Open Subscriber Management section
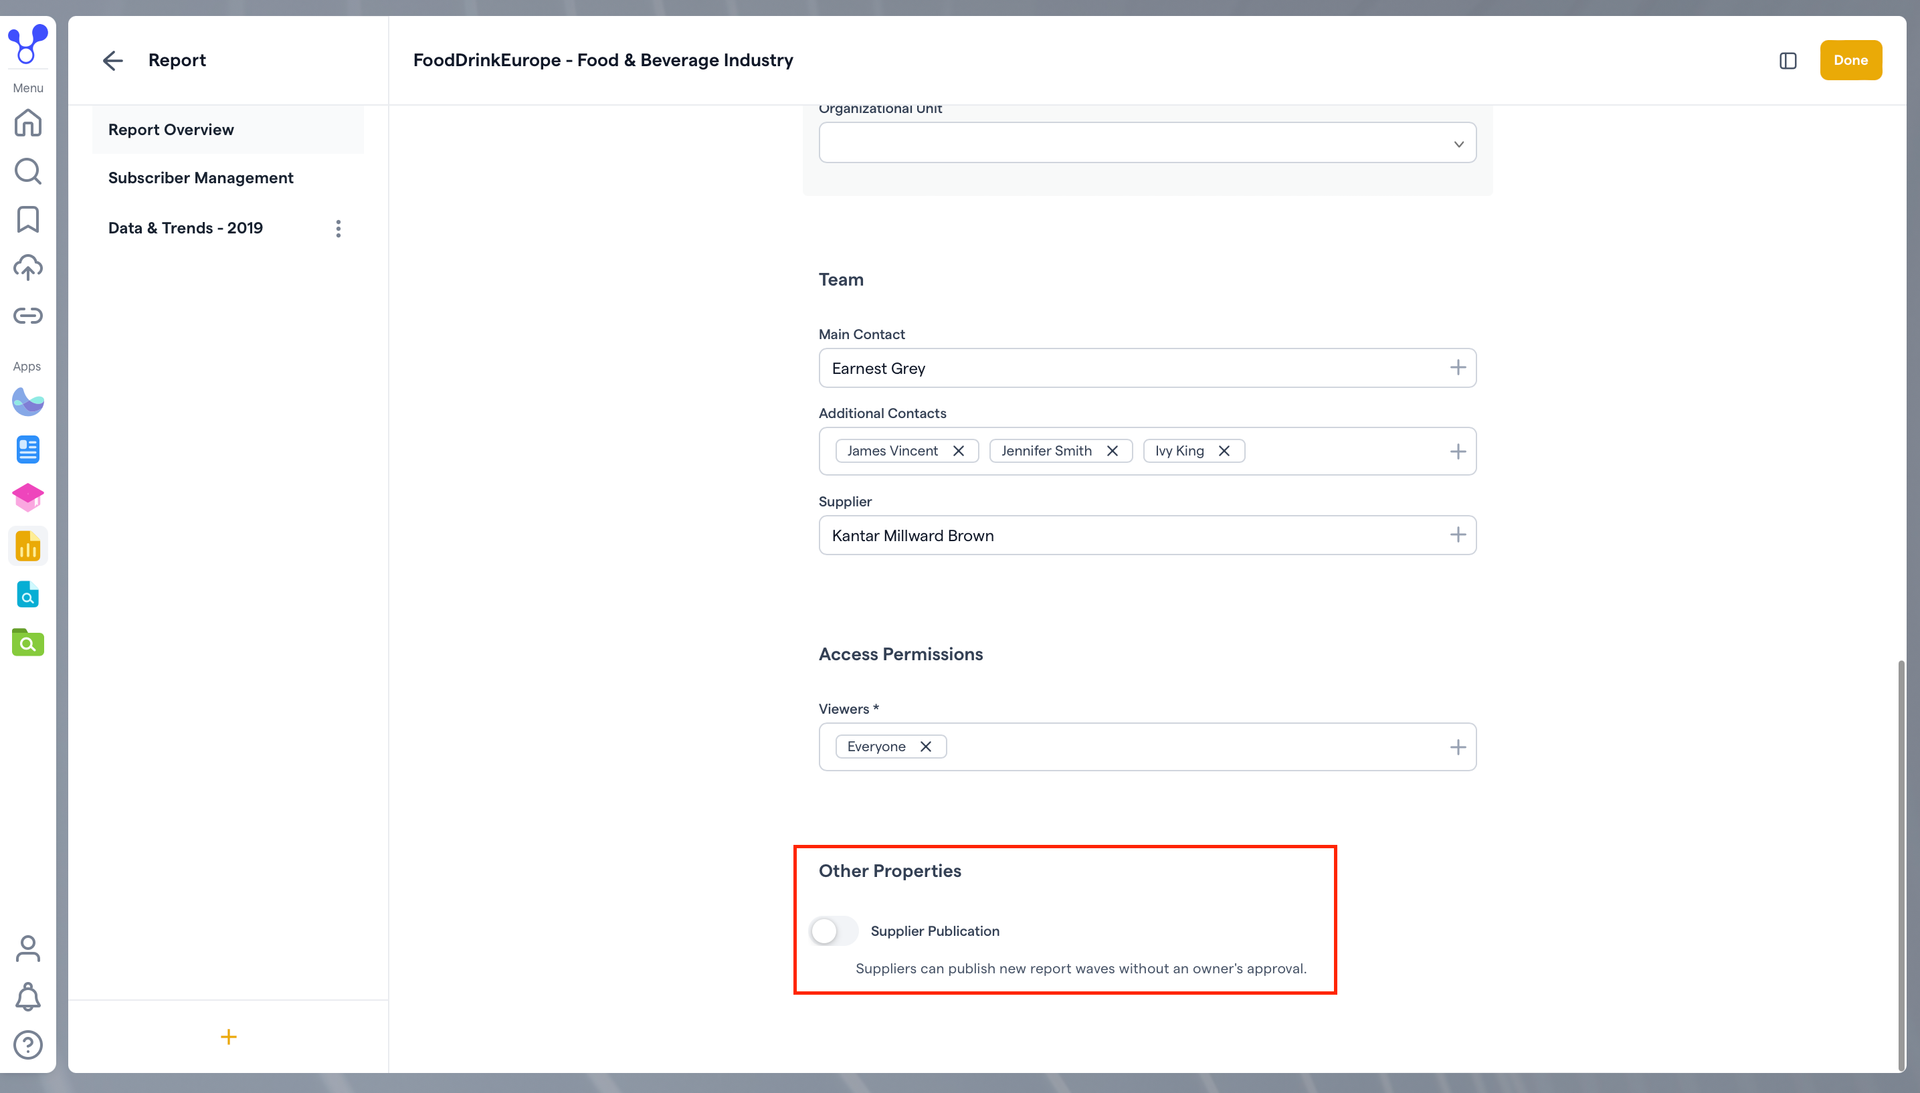1920x1093 pixels. click(x=201, y=178)
